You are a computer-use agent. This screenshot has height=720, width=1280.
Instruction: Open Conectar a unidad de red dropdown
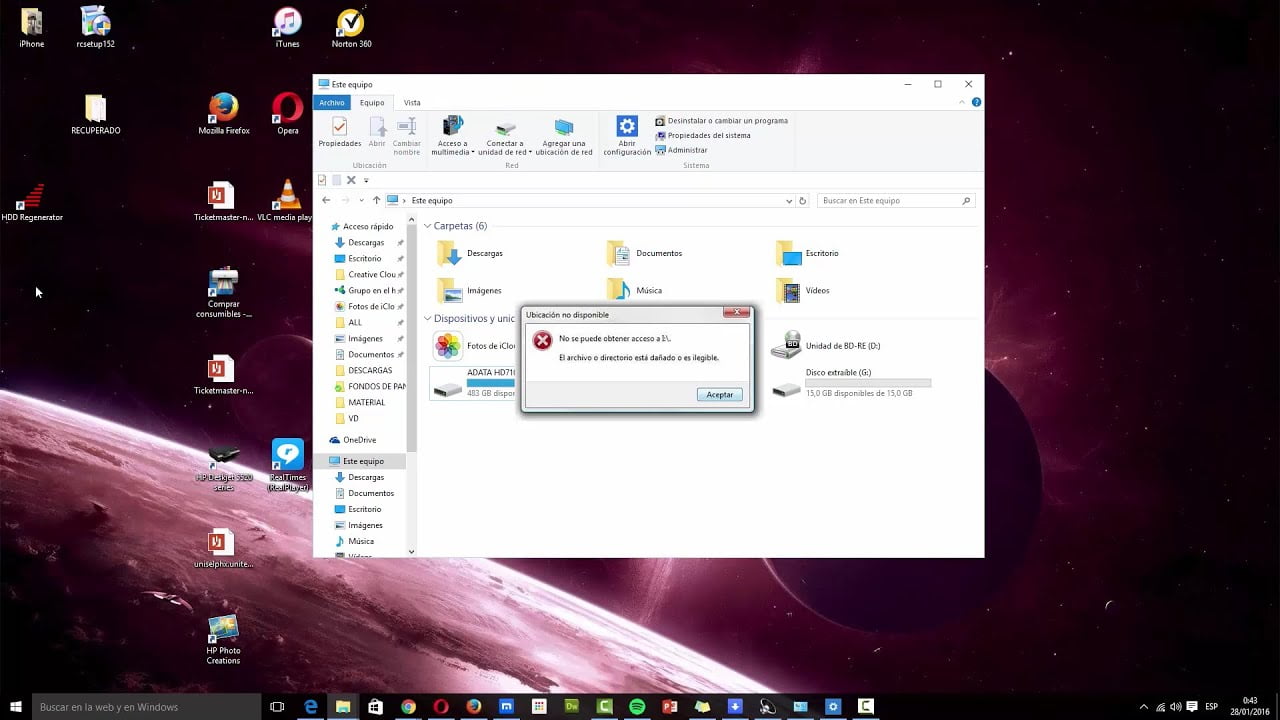click(x=506, y=135)
